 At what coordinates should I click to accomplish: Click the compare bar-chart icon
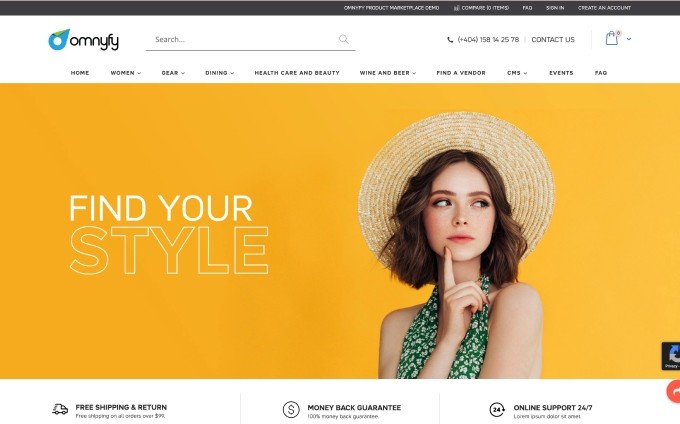[456, 8]
